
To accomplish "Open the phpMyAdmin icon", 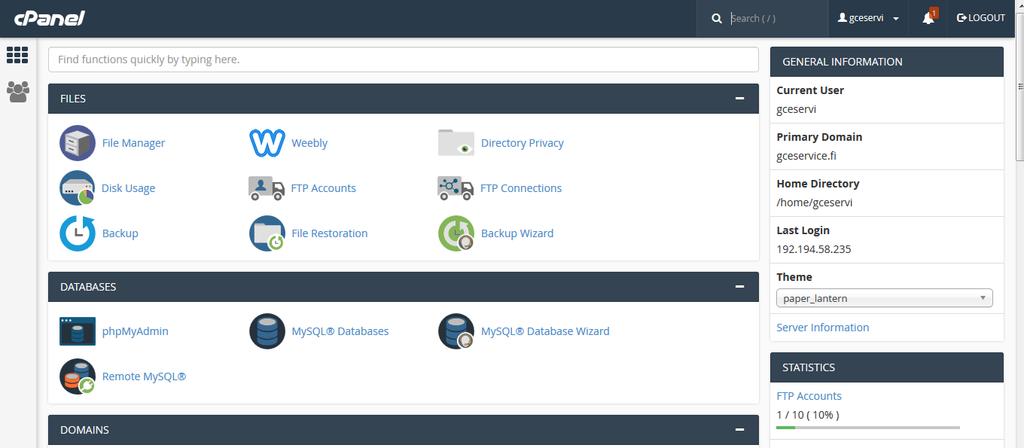I will [77, 331].
